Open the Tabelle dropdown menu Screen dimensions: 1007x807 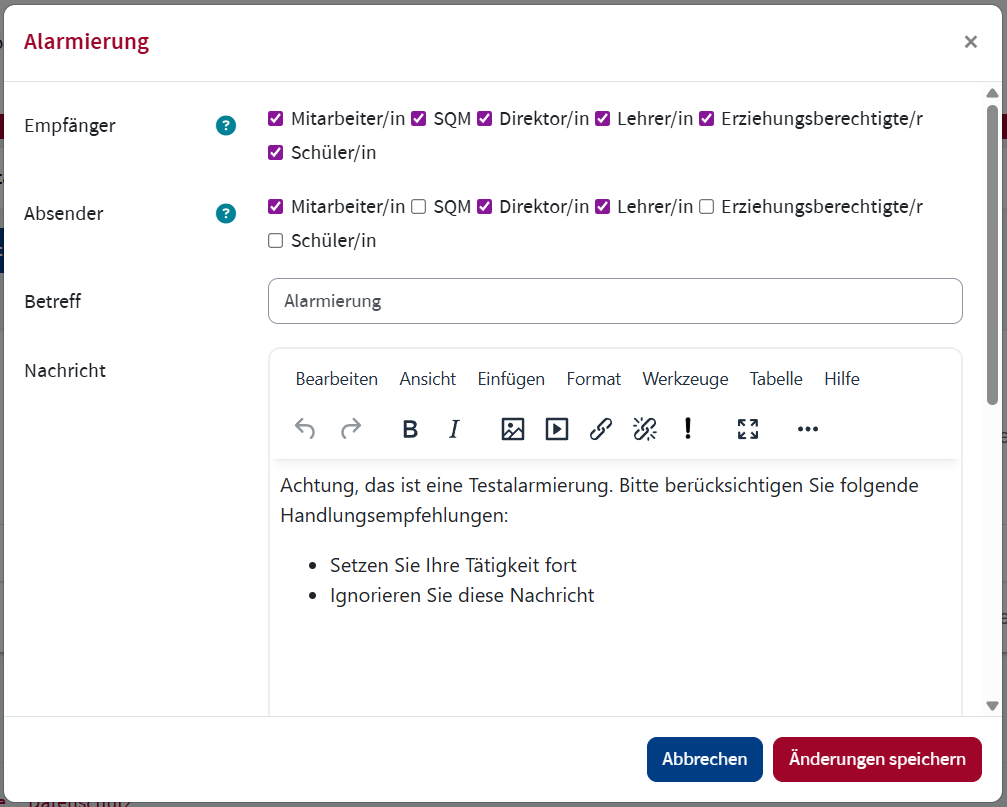(x=776, y=379)
